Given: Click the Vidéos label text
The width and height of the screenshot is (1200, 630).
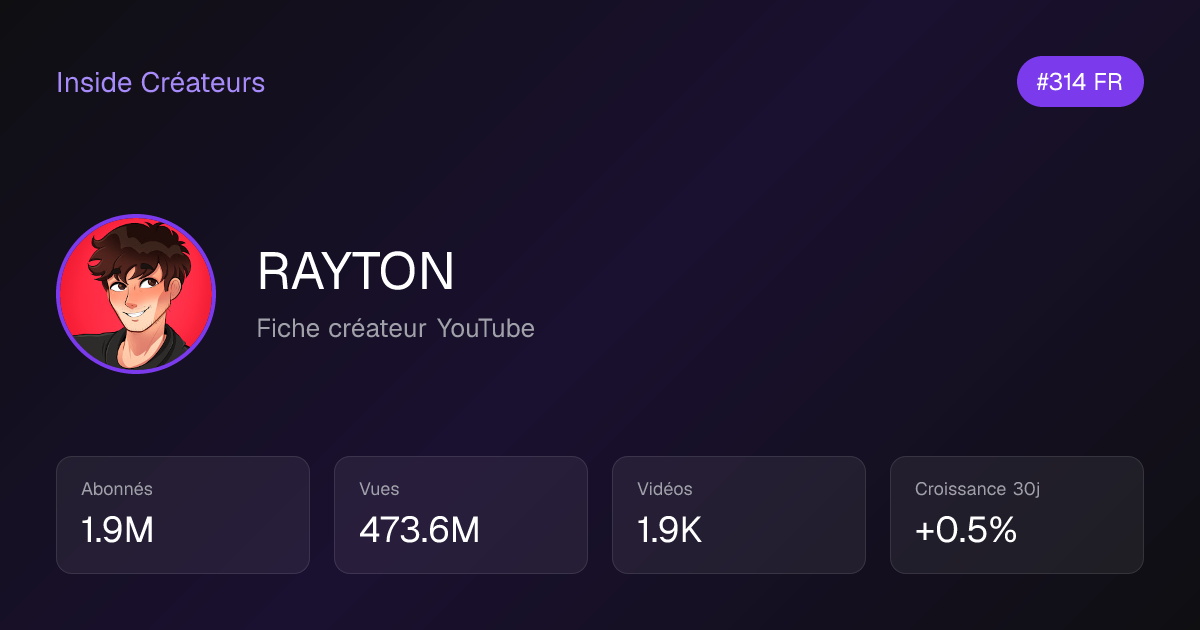Looking at the screenshot, I should (665, 489).
